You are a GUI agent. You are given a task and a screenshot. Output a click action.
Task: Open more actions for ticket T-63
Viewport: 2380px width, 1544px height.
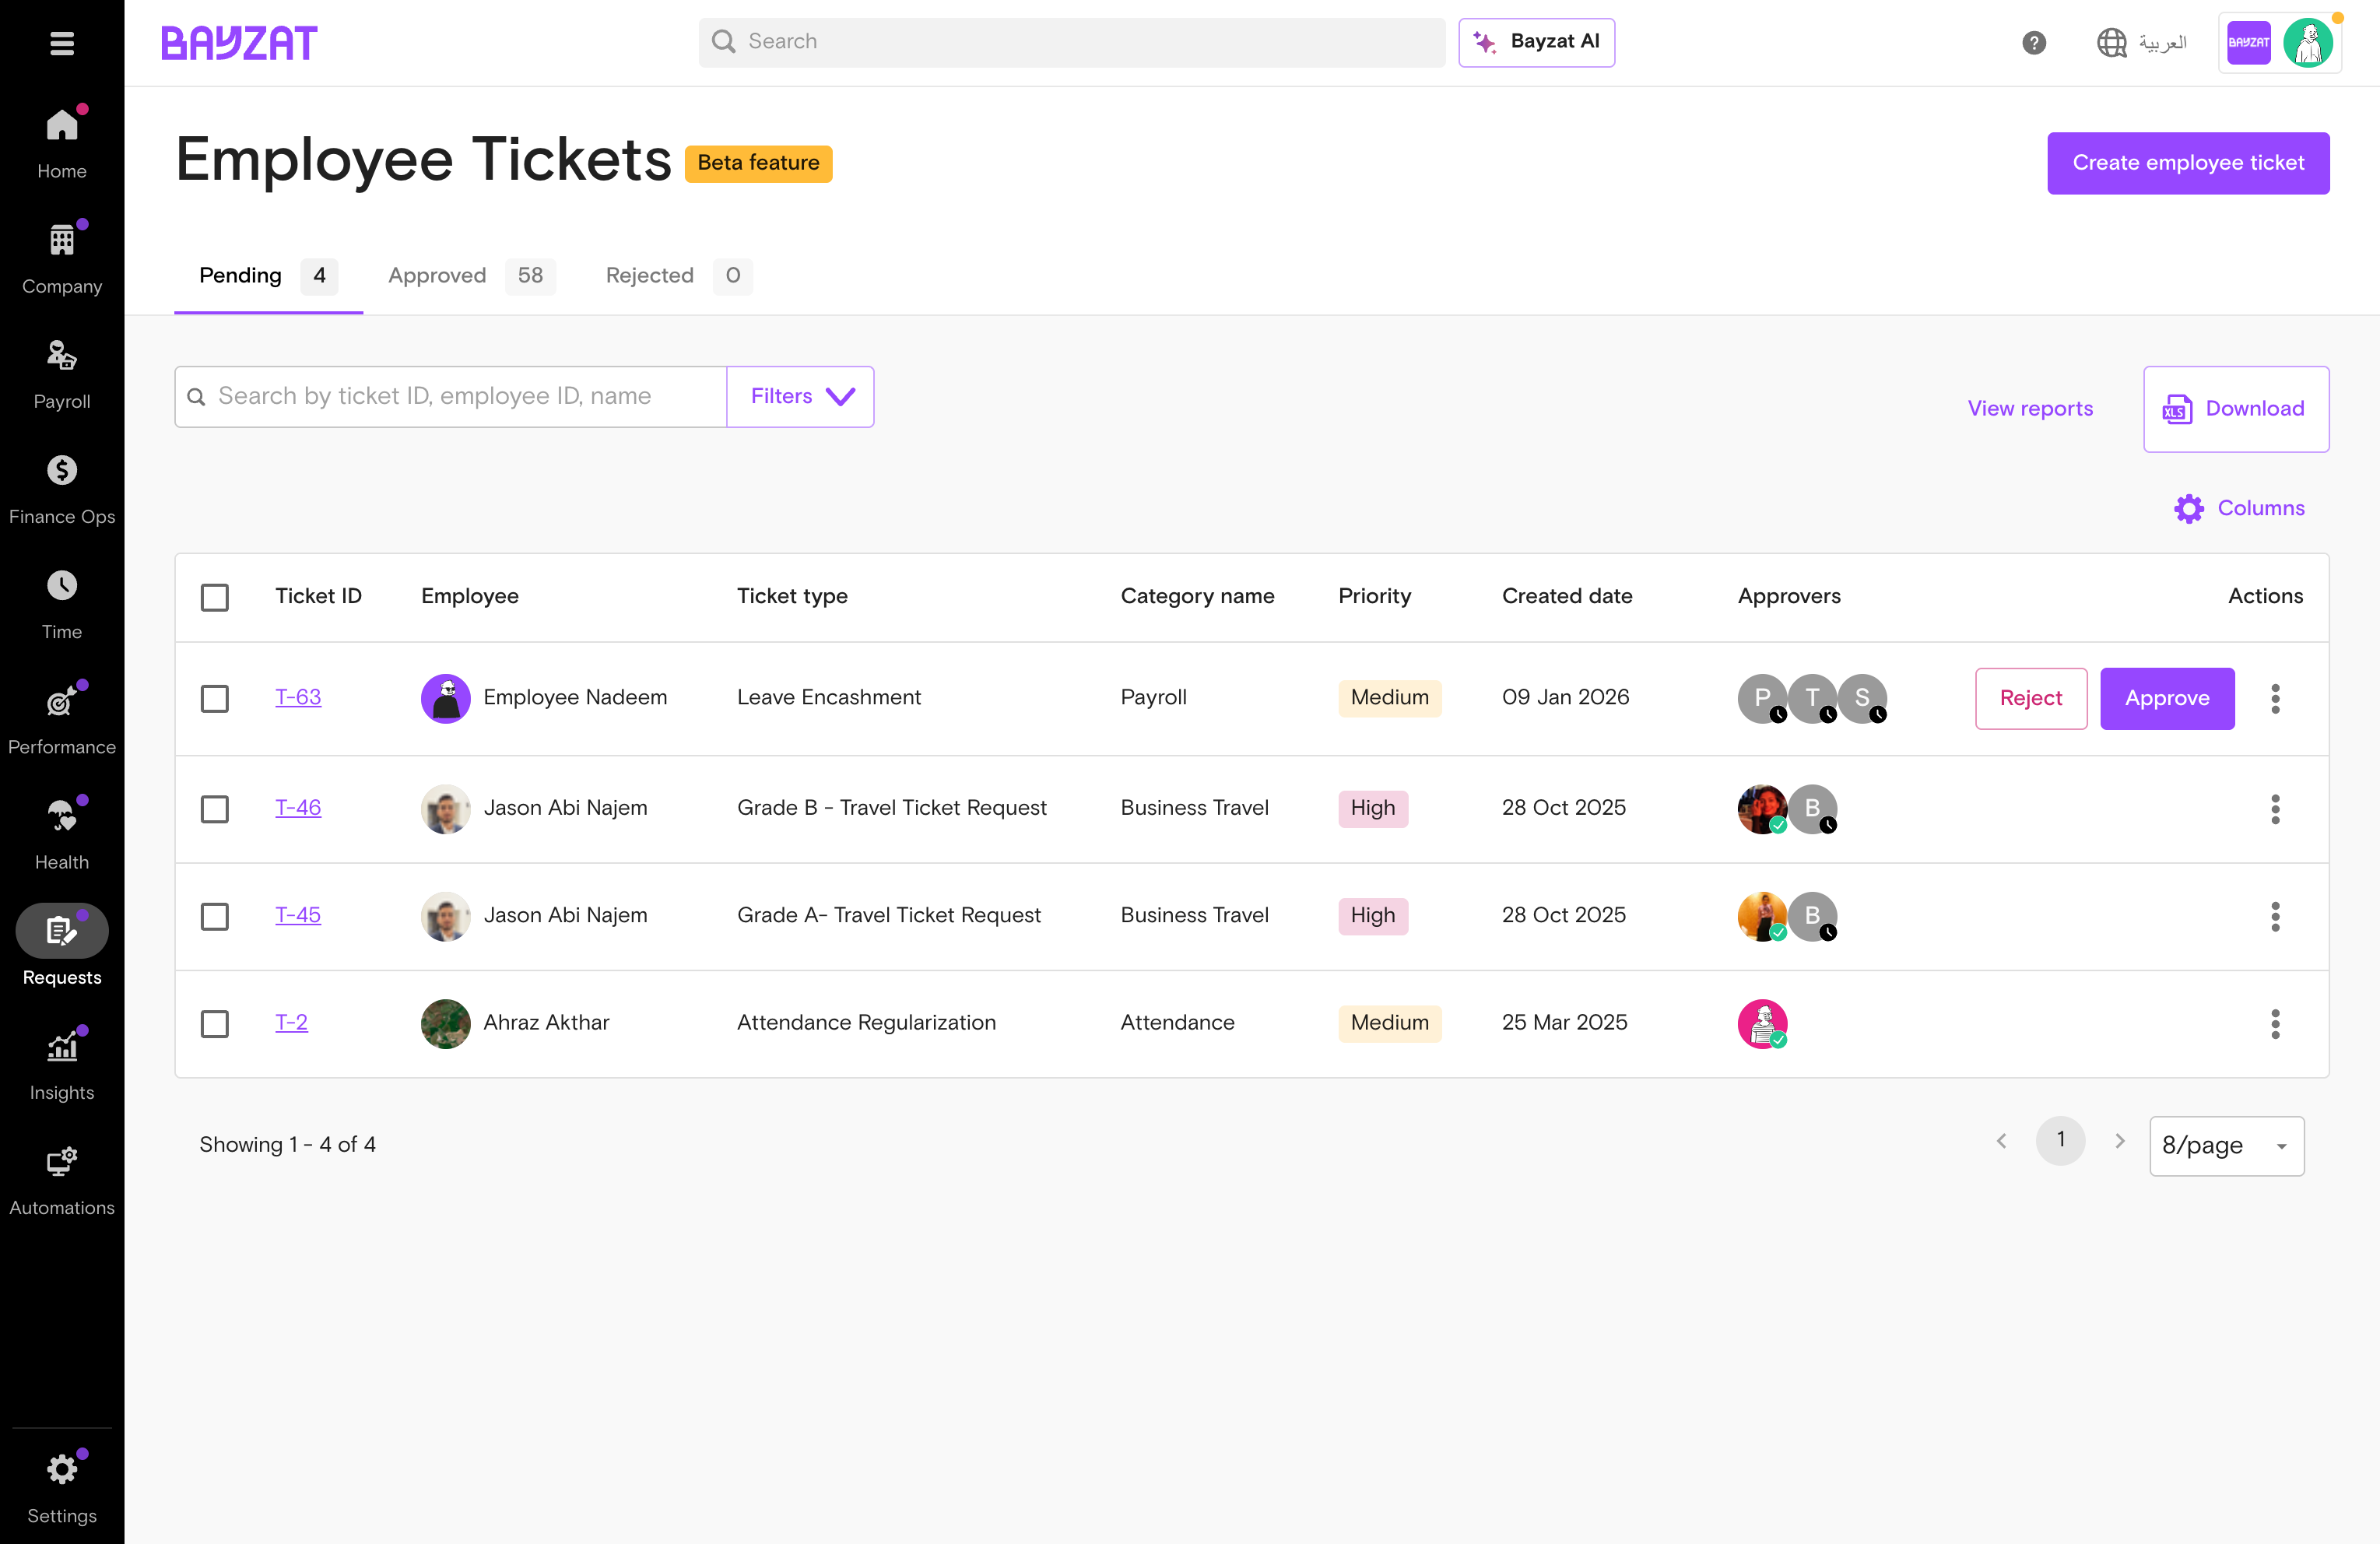tap(2275, 698)
